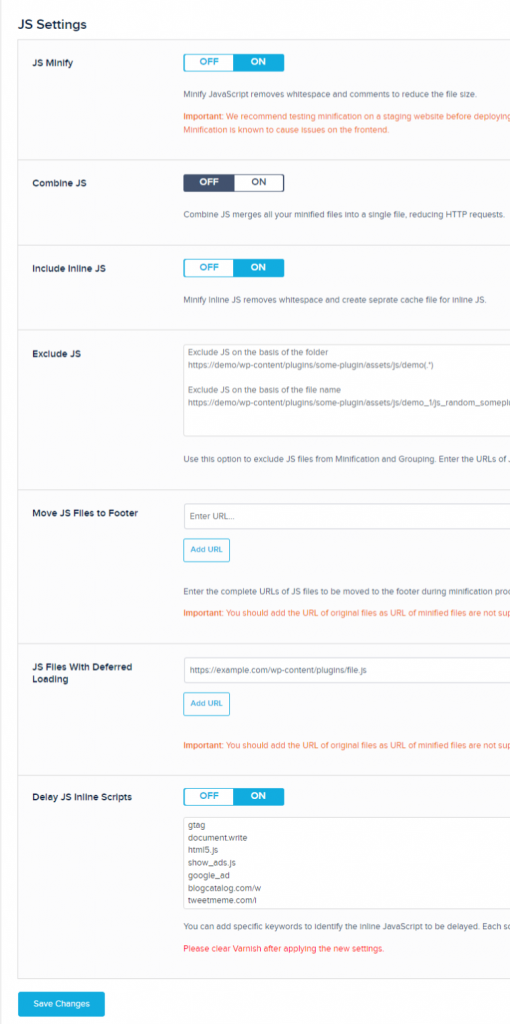
Task: Click ON half of Include Inline JS
Action: click(x=259, y=267)
